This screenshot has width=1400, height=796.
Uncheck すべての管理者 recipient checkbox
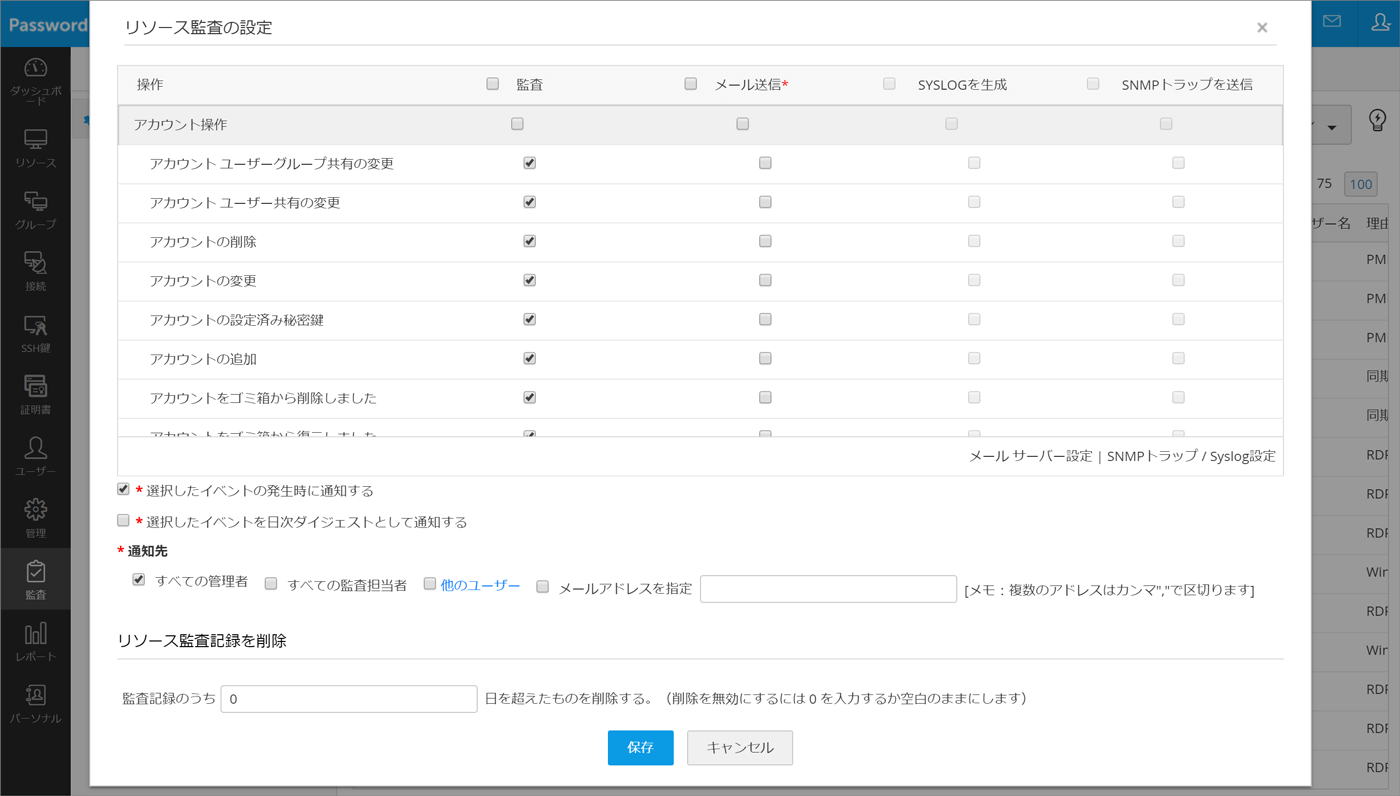(x=138, y=579)
